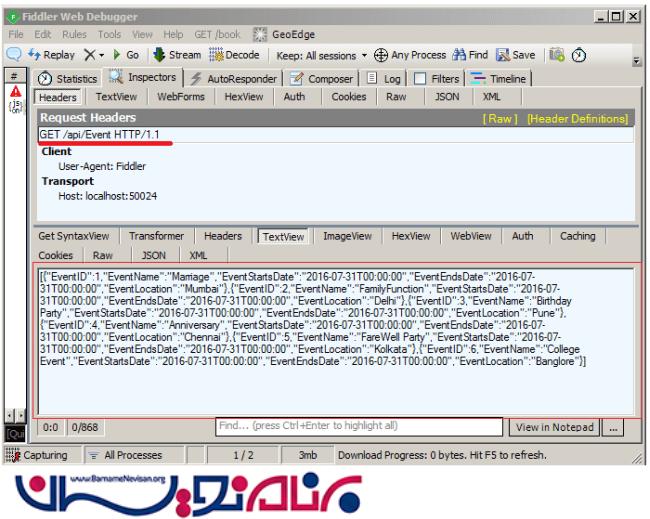Open Find with the binoculars icon
This screenshot has width=650, height=519.
point(470,55)
